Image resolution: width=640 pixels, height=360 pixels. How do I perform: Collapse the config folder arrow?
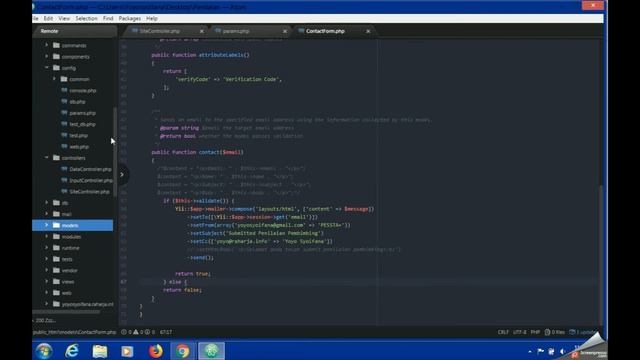(x=47, y=67)
